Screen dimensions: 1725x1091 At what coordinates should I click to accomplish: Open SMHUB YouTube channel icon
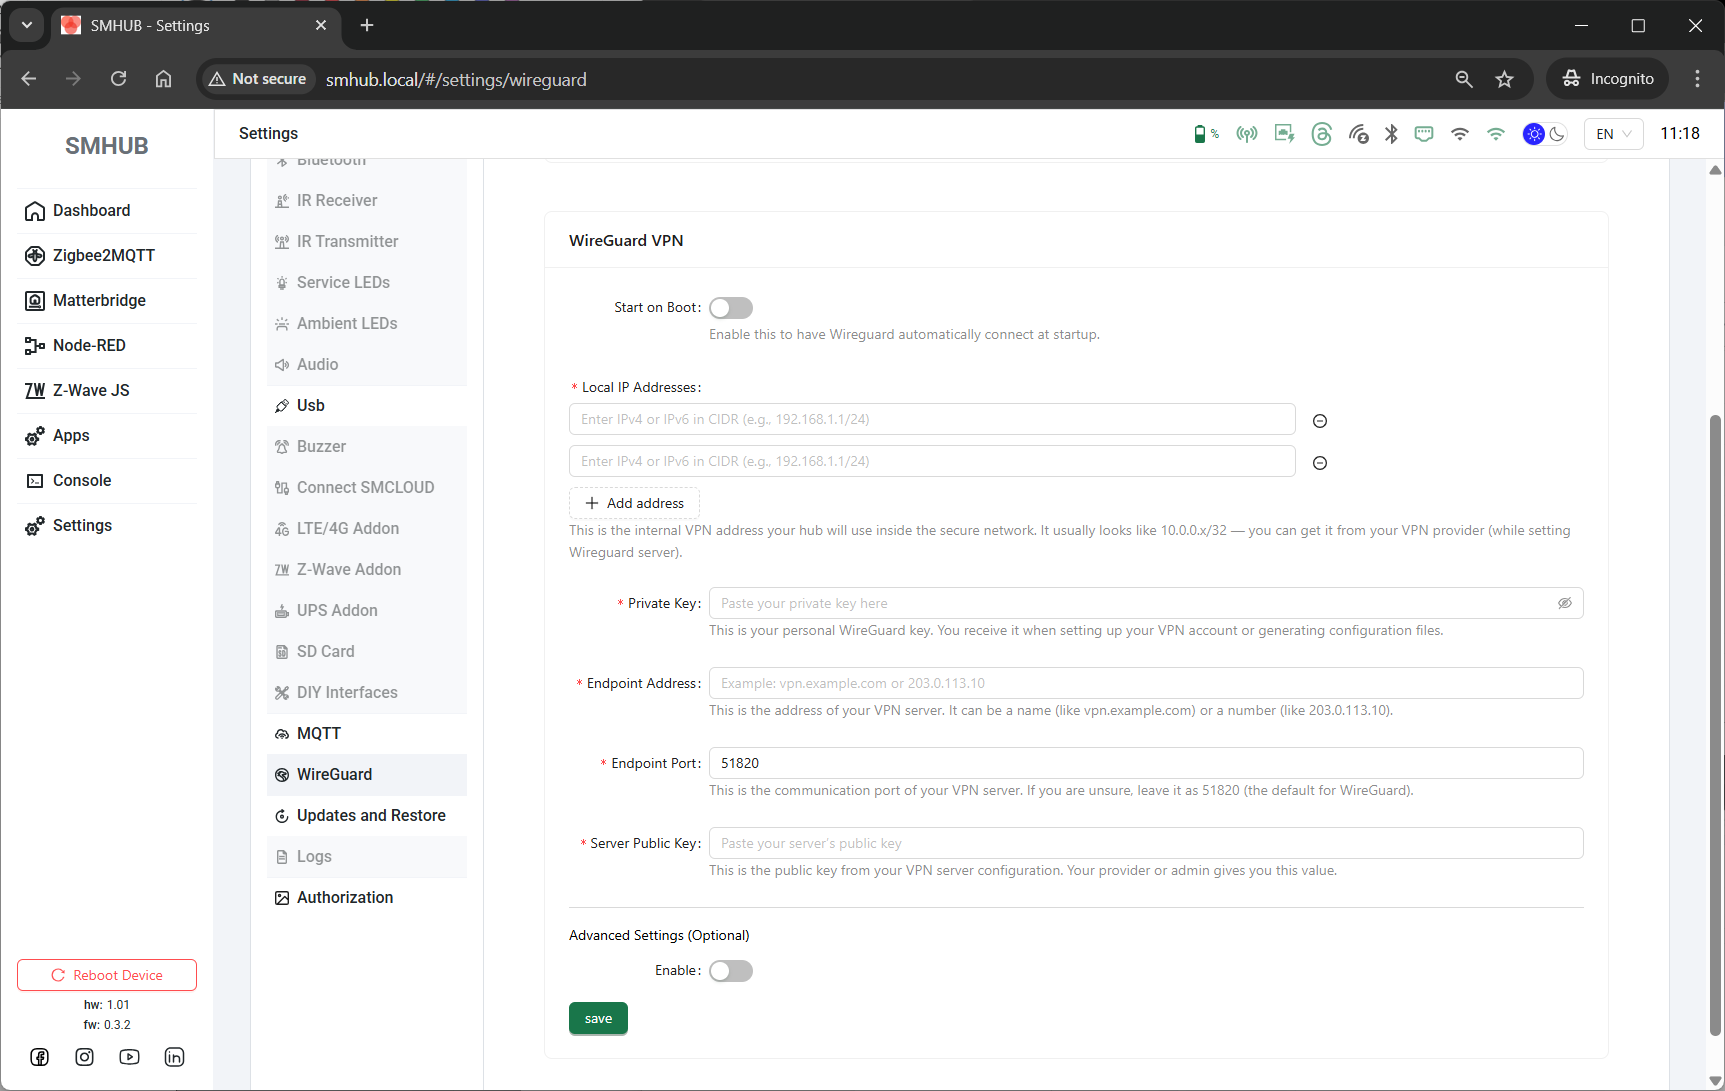click(x=129, y=1057)
